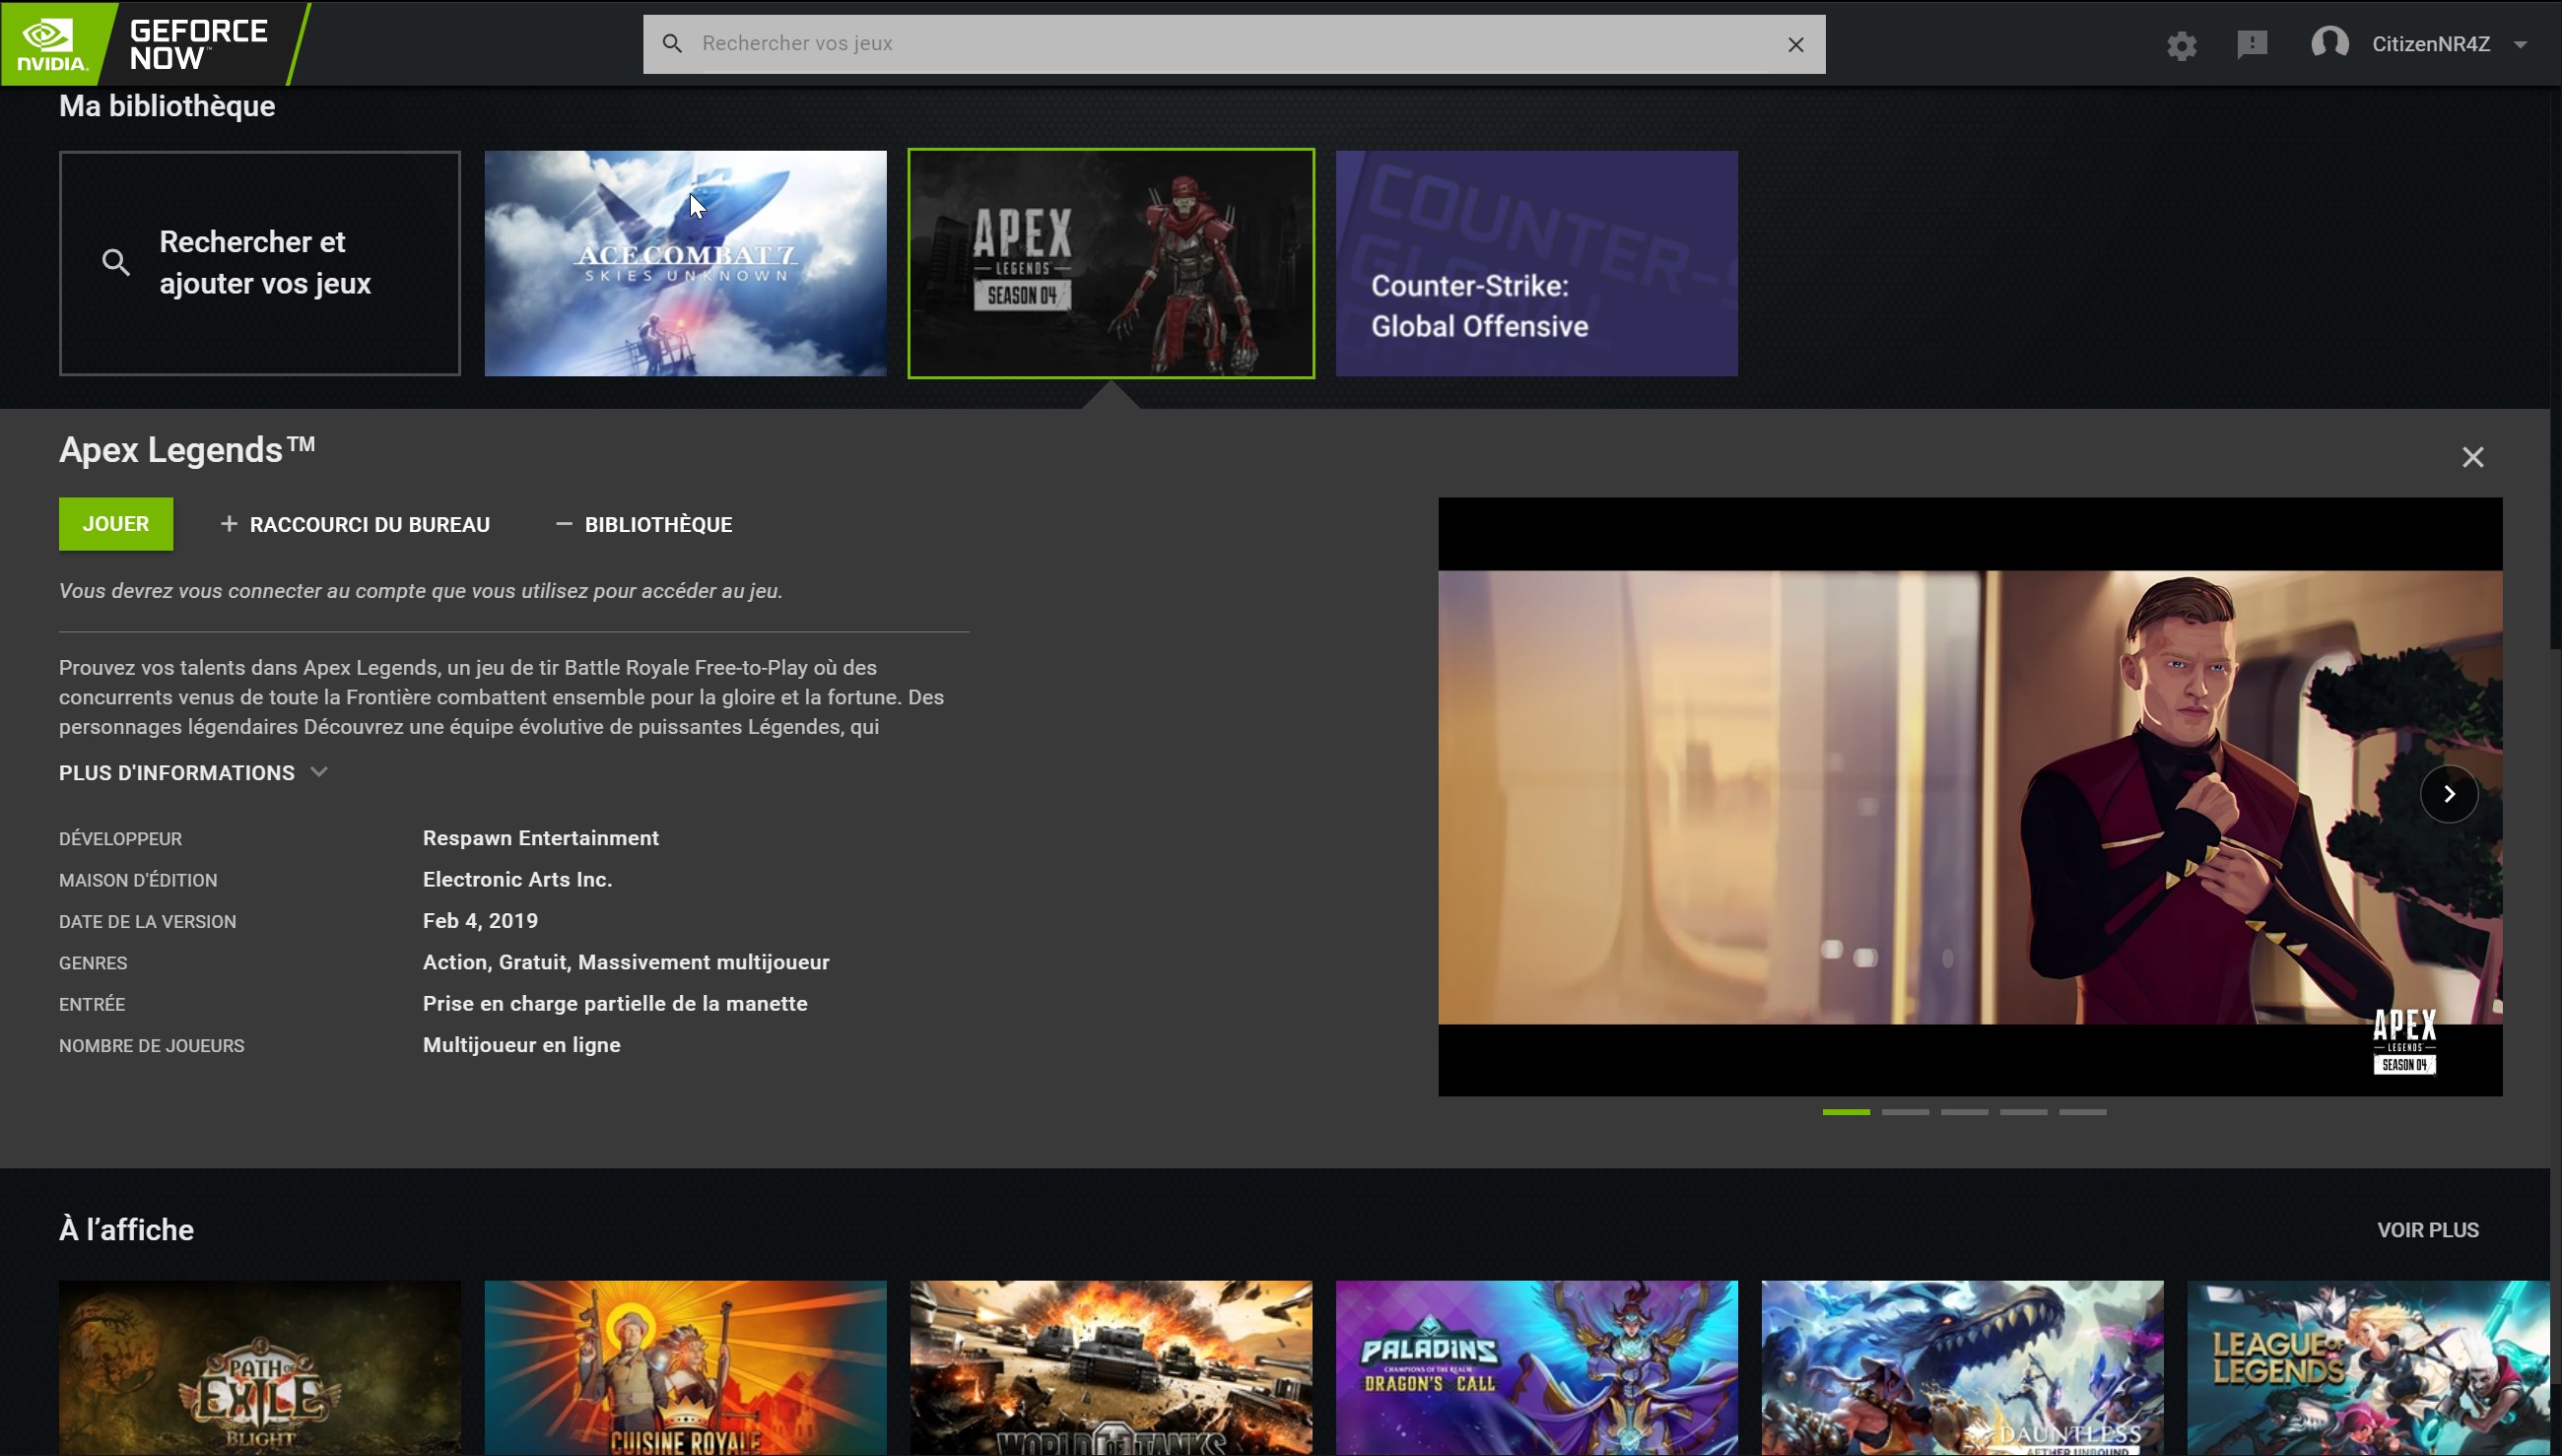The width and height of the screenshot is (2562, 1456).
Task: Select the second carousel slide indicator
Action: click(1904, 1111)
